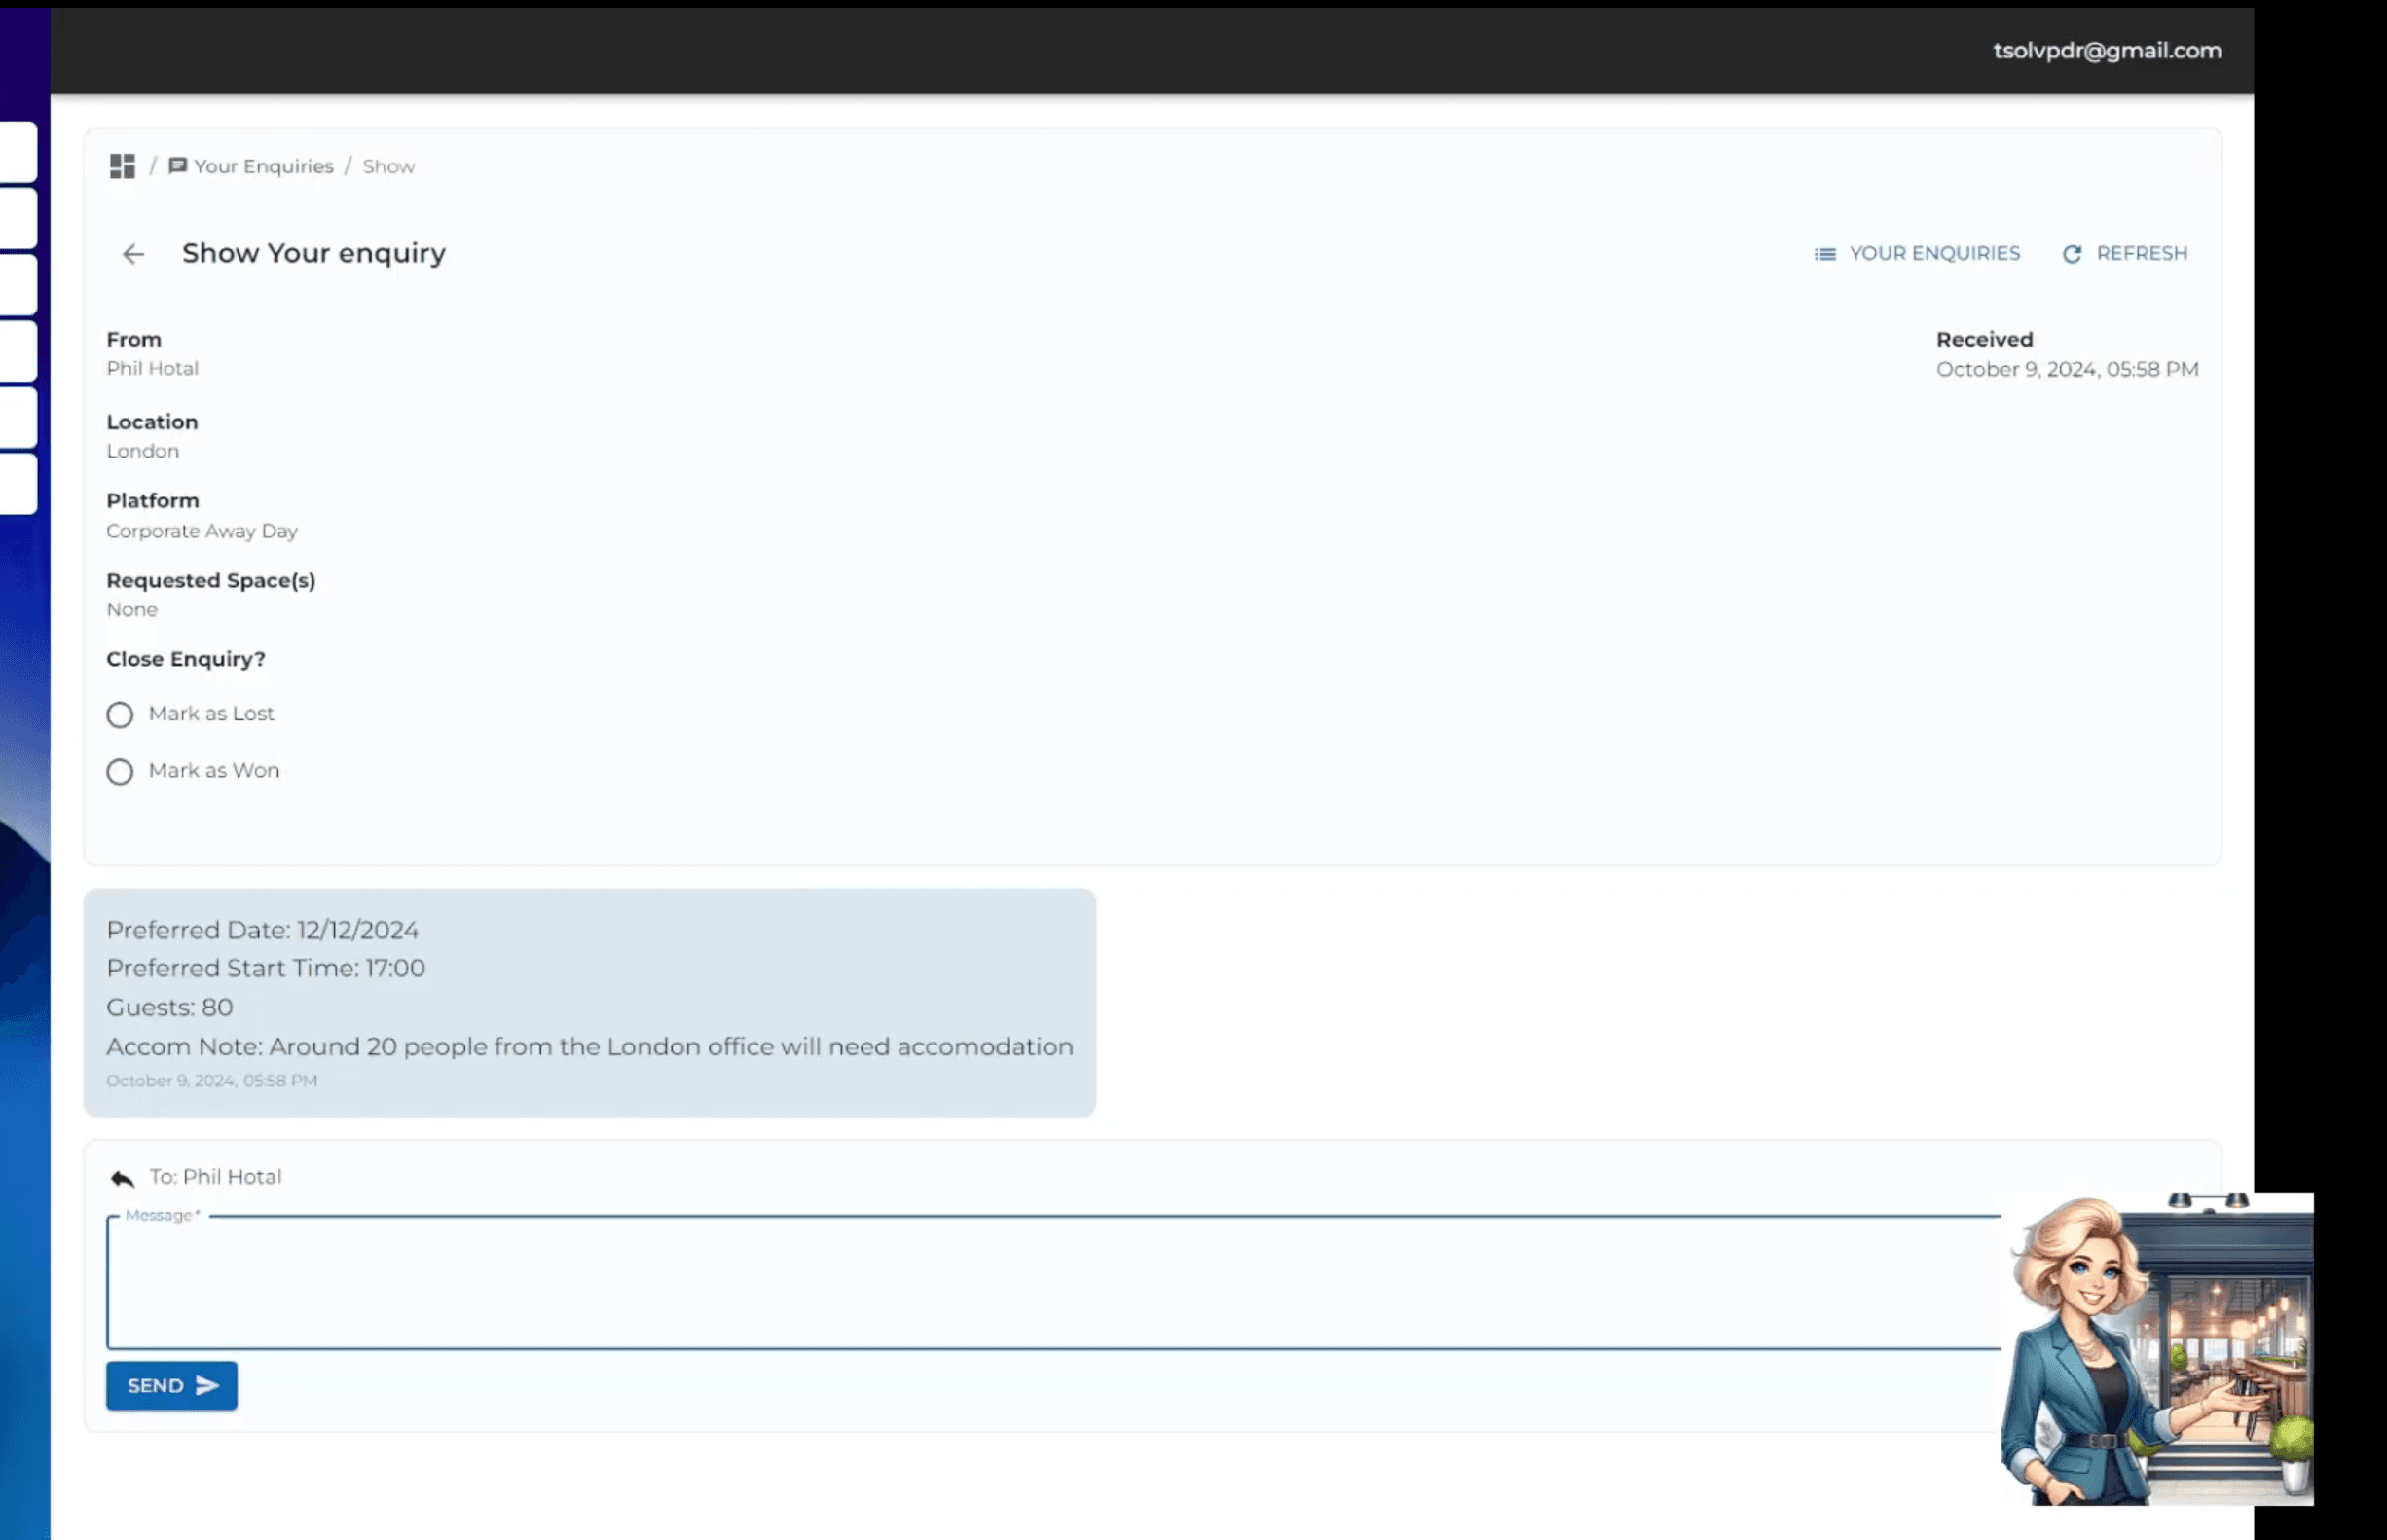
Task: Open the Your Enquiries breadcrumb link
Action: click(263, 166)
